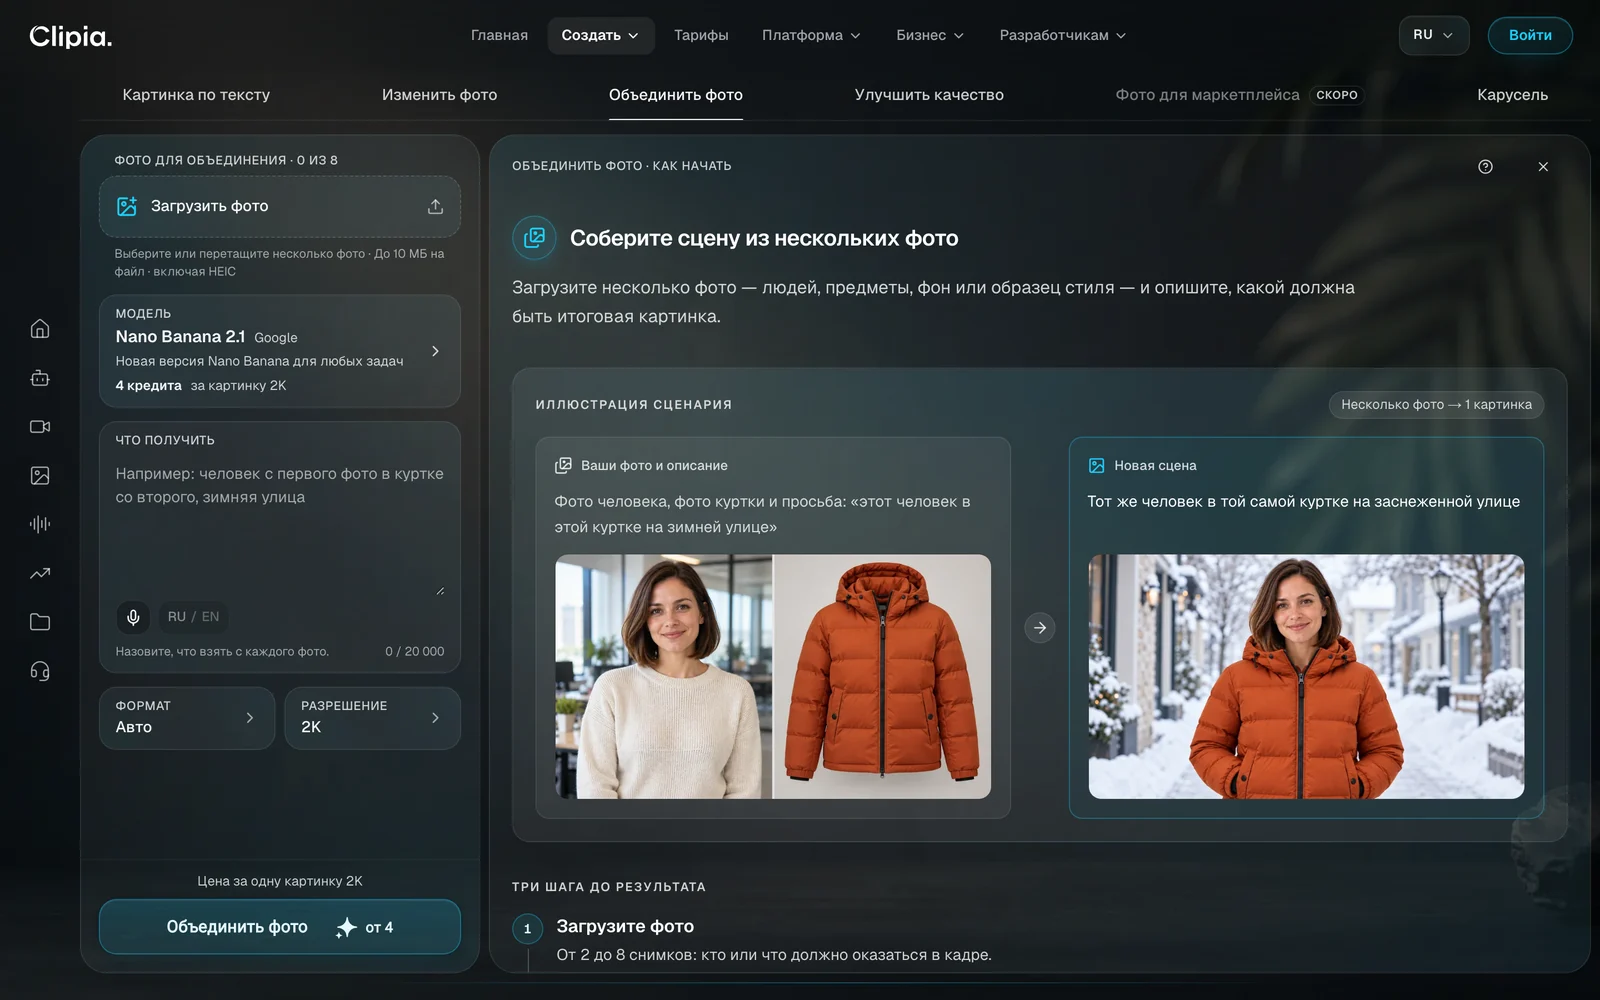This screenshot has width=1600, height=1000.
Task: Open the home icon in left sidebar
Action: click(40, 329)
